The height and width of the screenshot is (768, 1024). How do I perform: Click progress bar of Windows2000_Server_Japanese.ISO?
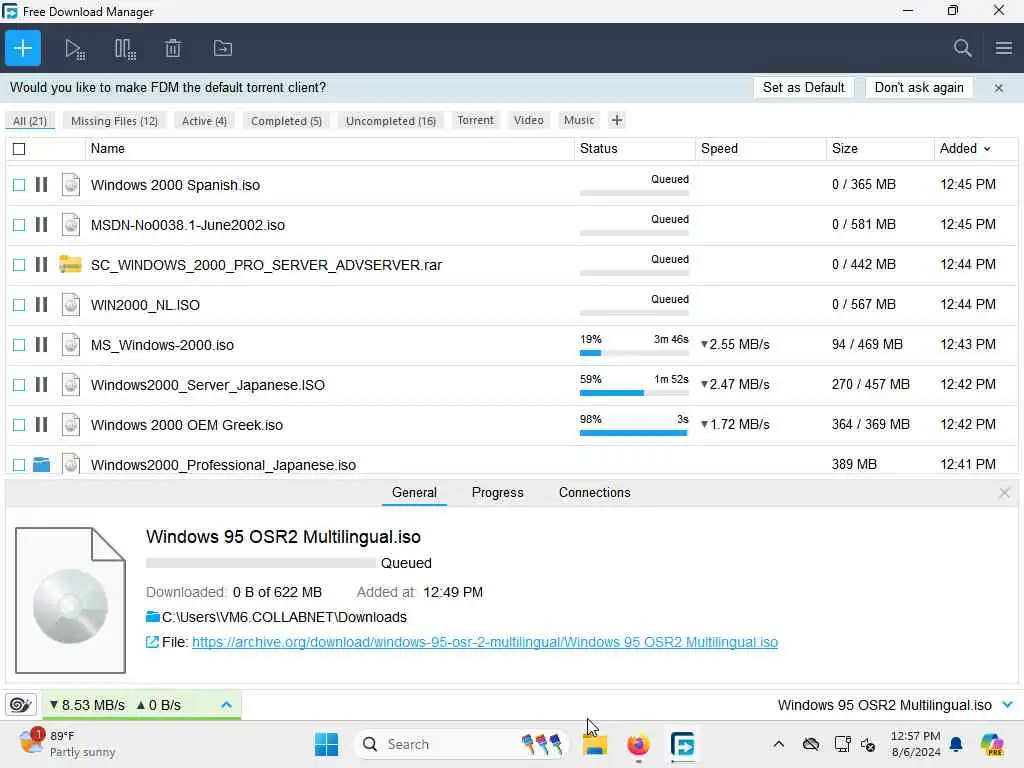[x=633, y=392]
